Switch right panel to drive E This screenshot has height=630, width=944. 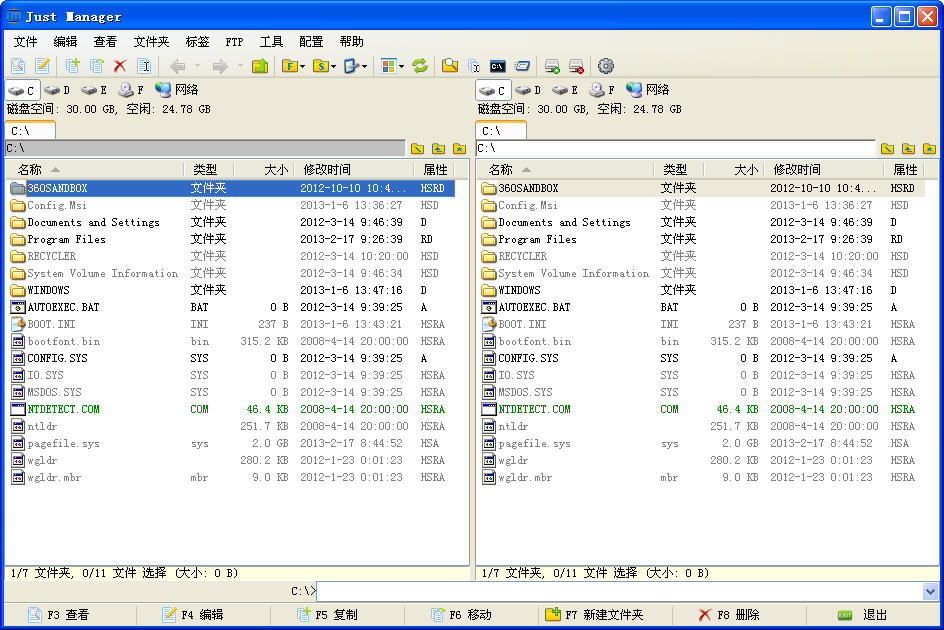pyautogui.click(x=565, y=90)
